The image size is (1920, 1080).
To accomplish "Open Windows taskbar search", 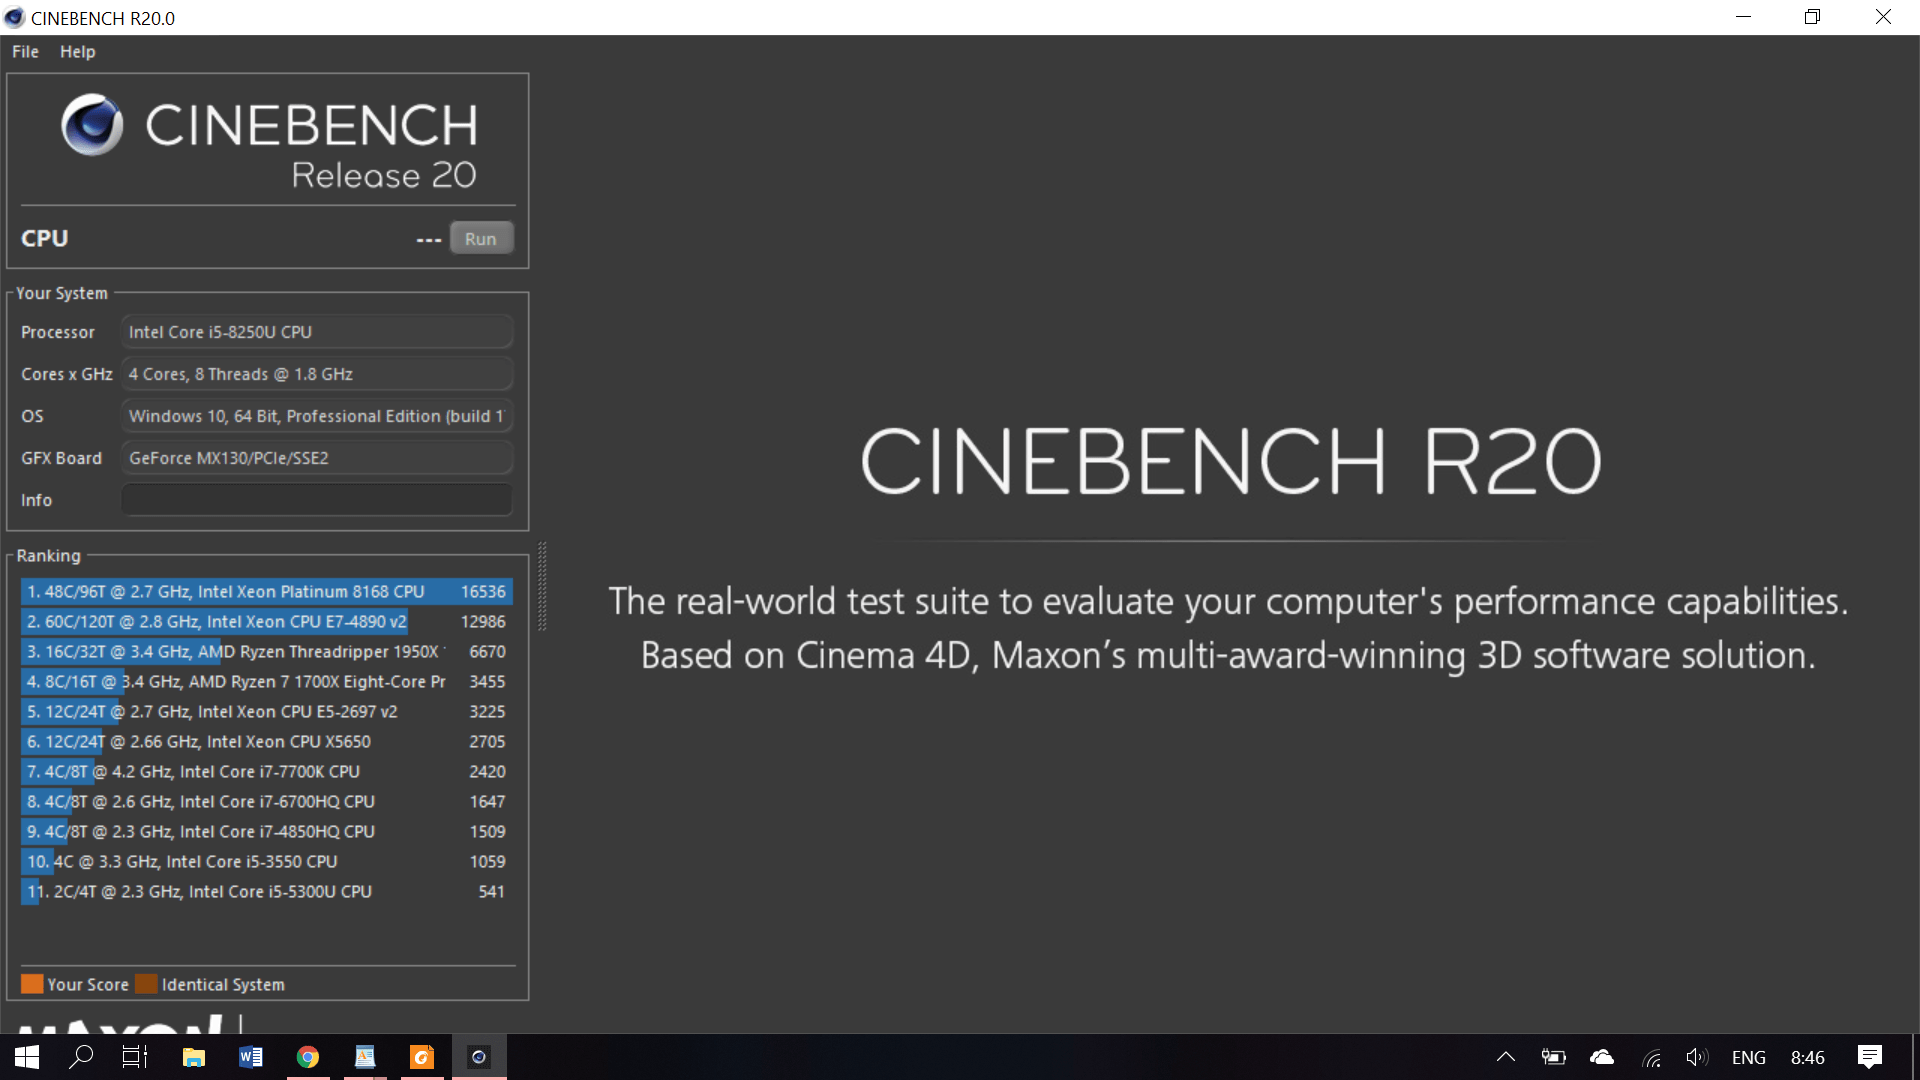I will pyautogui.click(x=81, y=1057).
